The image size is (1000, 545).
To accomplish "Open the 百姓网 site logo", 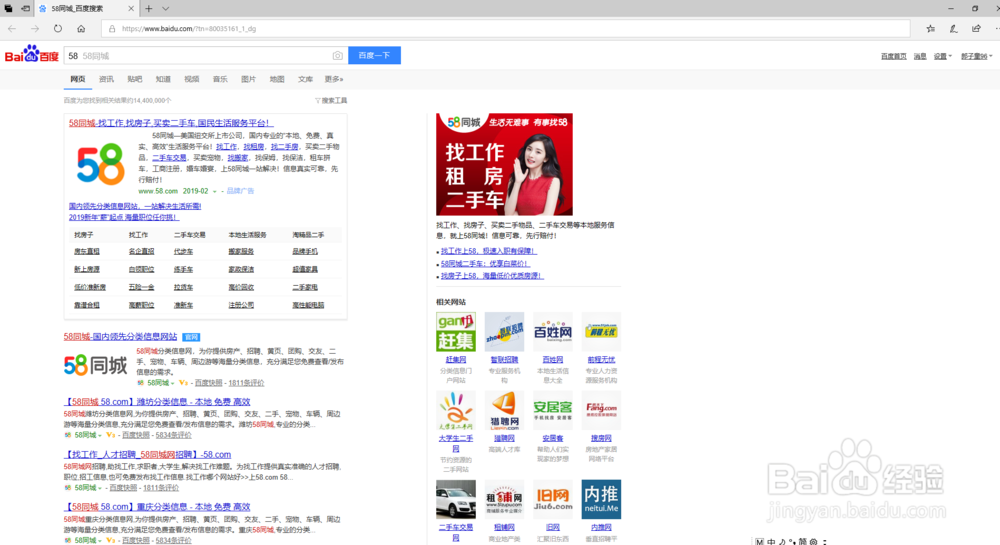I will tap(552, 331).
